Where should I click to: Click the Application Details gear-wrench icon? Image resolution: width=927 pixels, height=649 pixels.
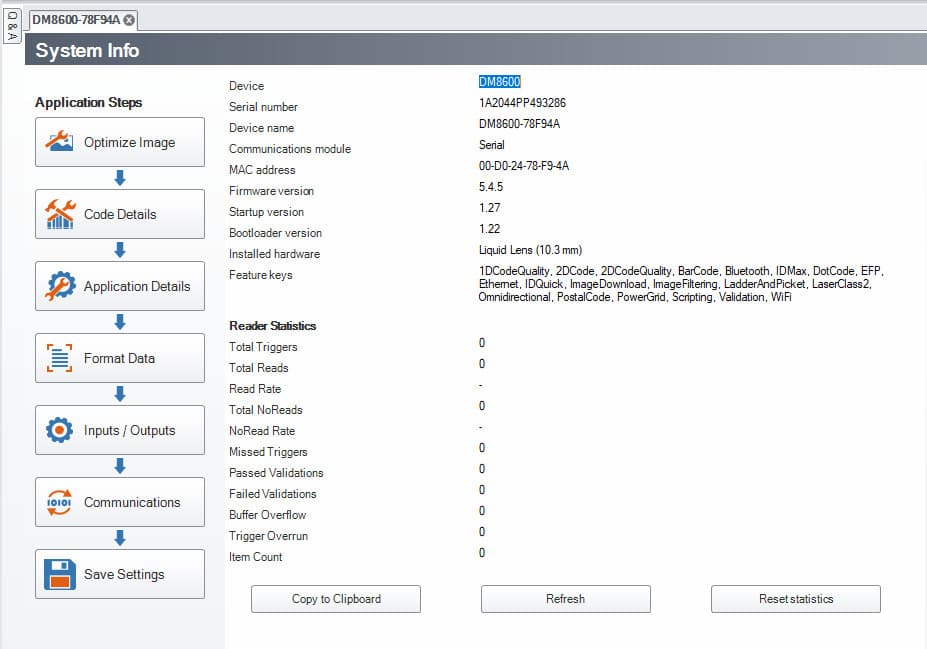(x=60, y=286)
